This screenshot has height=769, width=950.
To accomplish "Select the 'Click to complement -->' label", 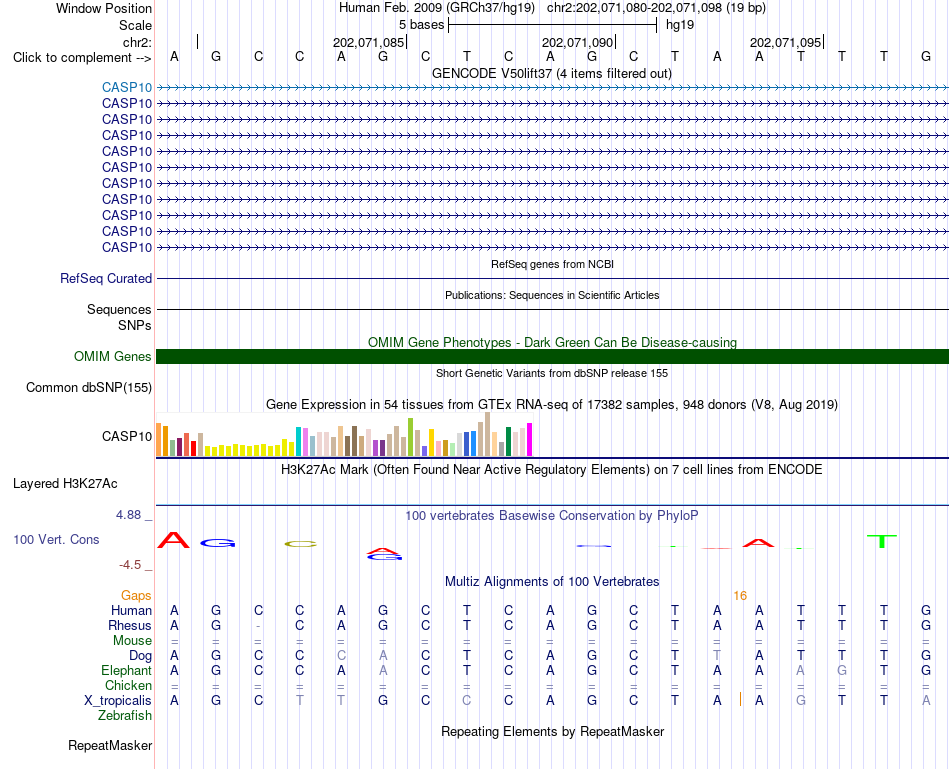I will pyautogui.click(x=82, y=58).
